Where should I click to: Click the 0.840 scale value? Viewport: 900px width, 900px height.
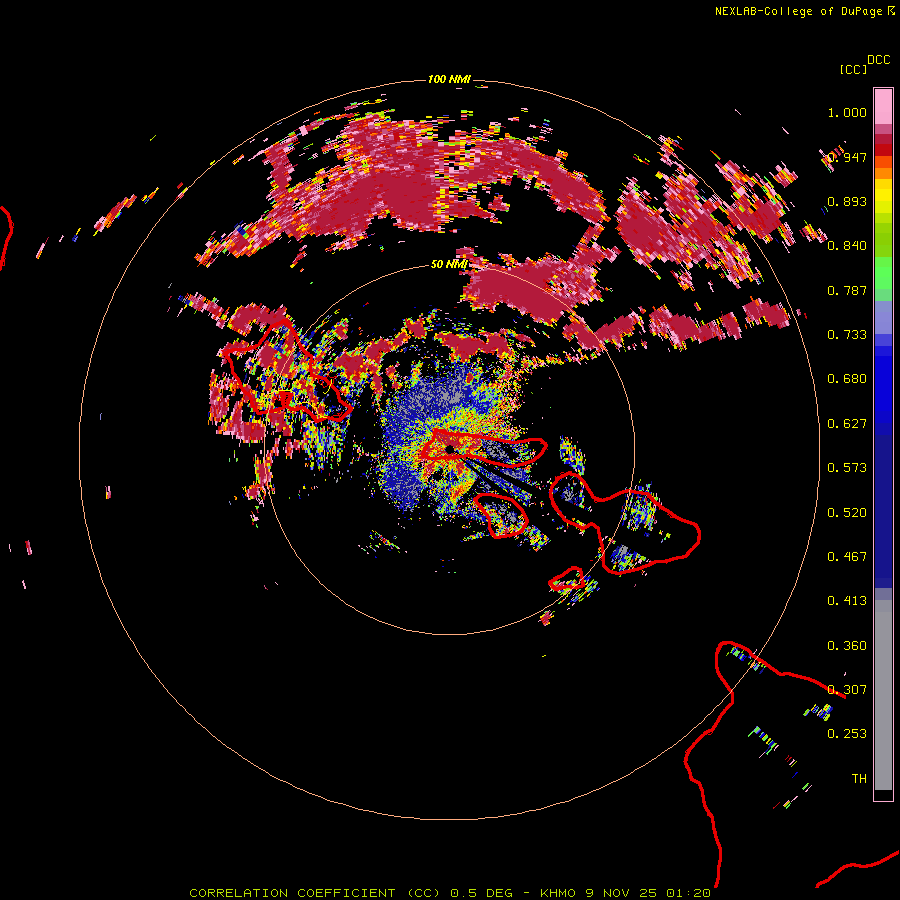pyautogui.click(x=847, y=246)
